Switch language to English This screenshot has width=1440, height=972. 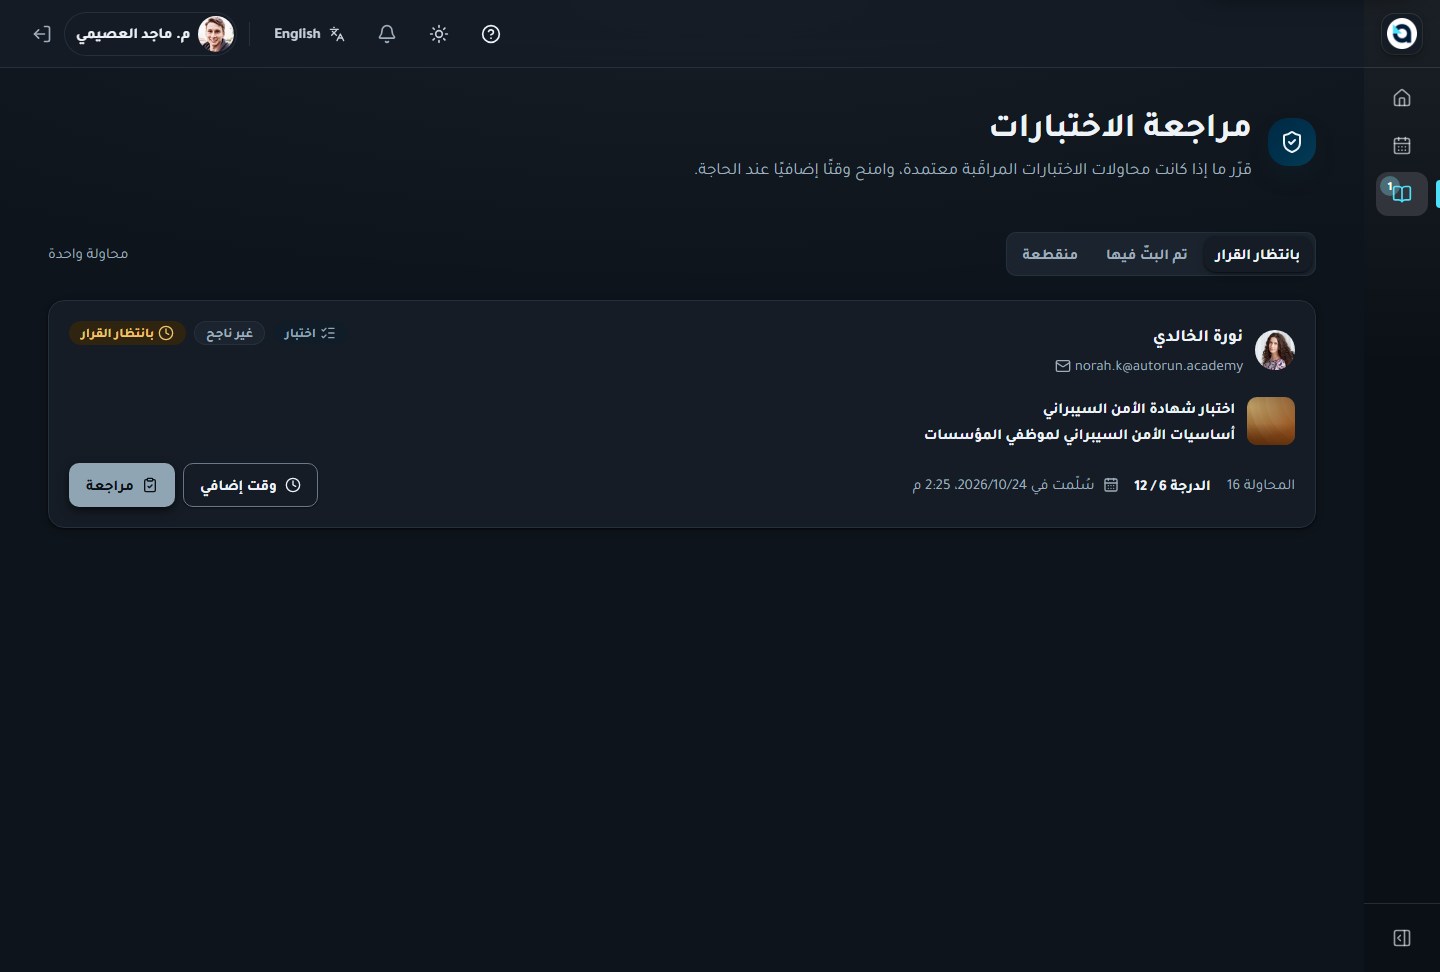[309, 34]
